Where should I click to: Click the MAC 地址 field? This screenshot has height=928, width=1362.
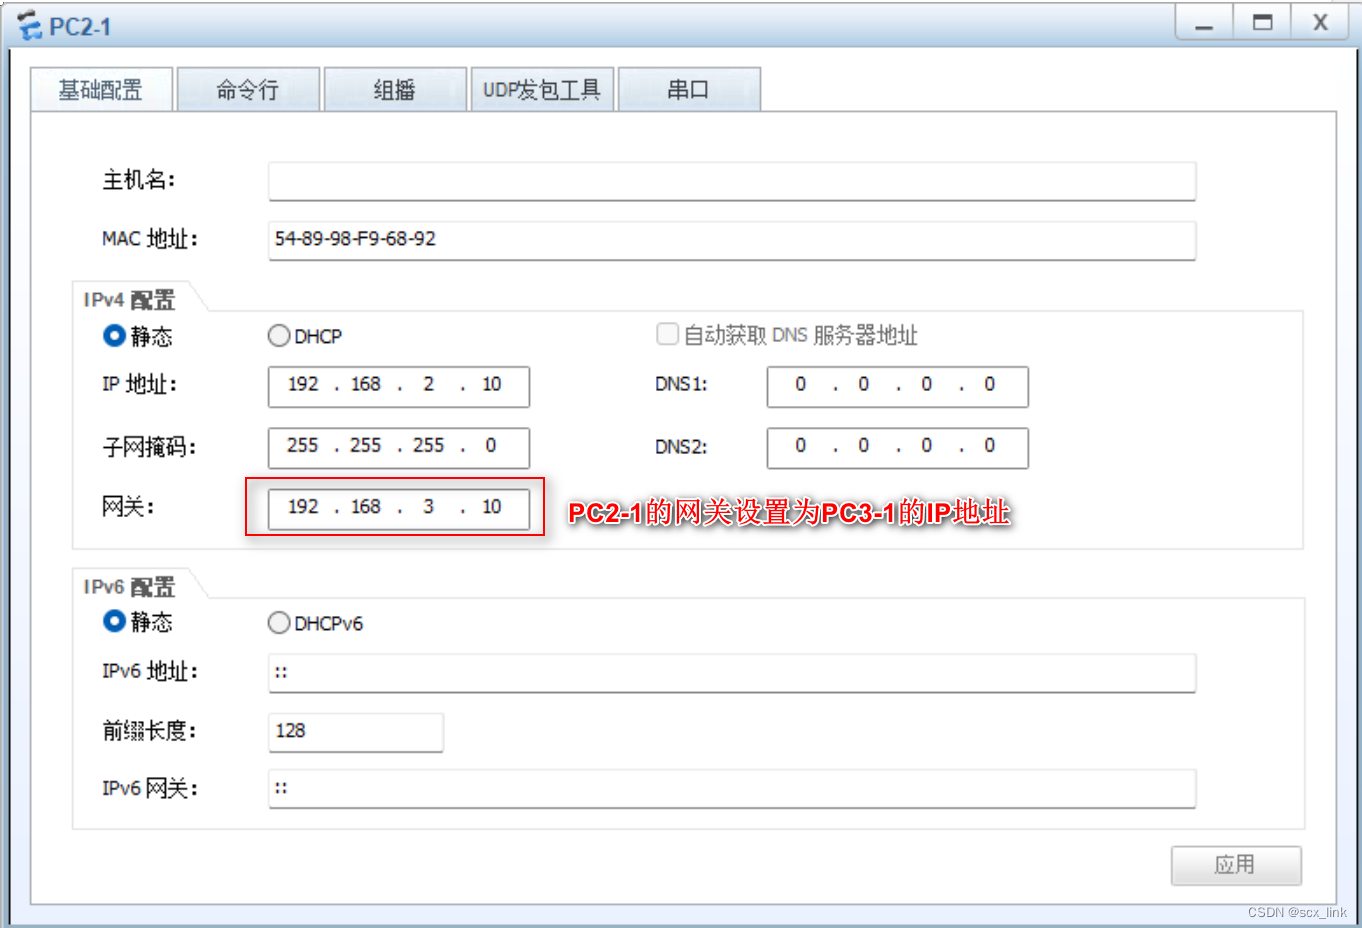[732, 240]
